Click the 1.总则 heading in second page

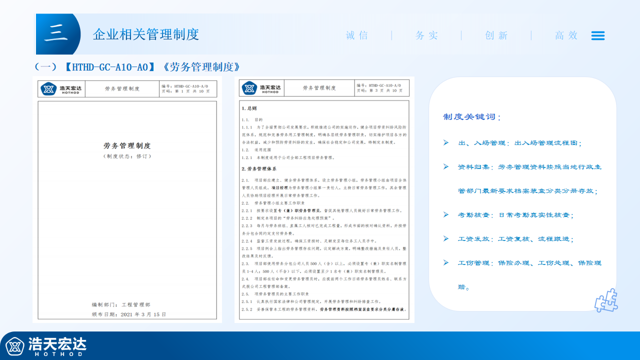pyautogui.click(x=249, y=109)
